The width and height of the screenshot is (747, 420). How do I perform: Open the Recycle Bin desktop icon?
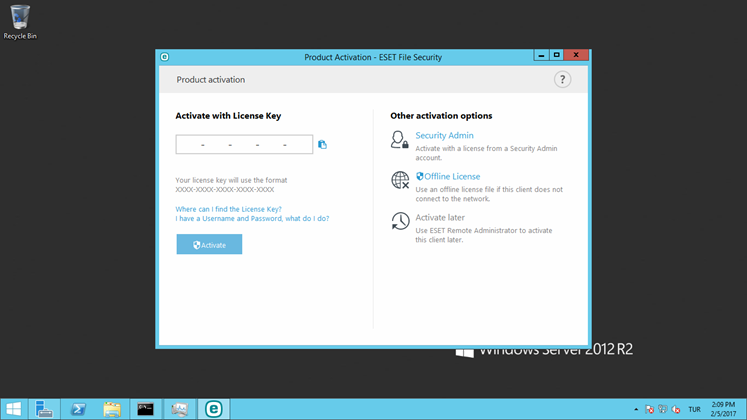click(20, 22)
